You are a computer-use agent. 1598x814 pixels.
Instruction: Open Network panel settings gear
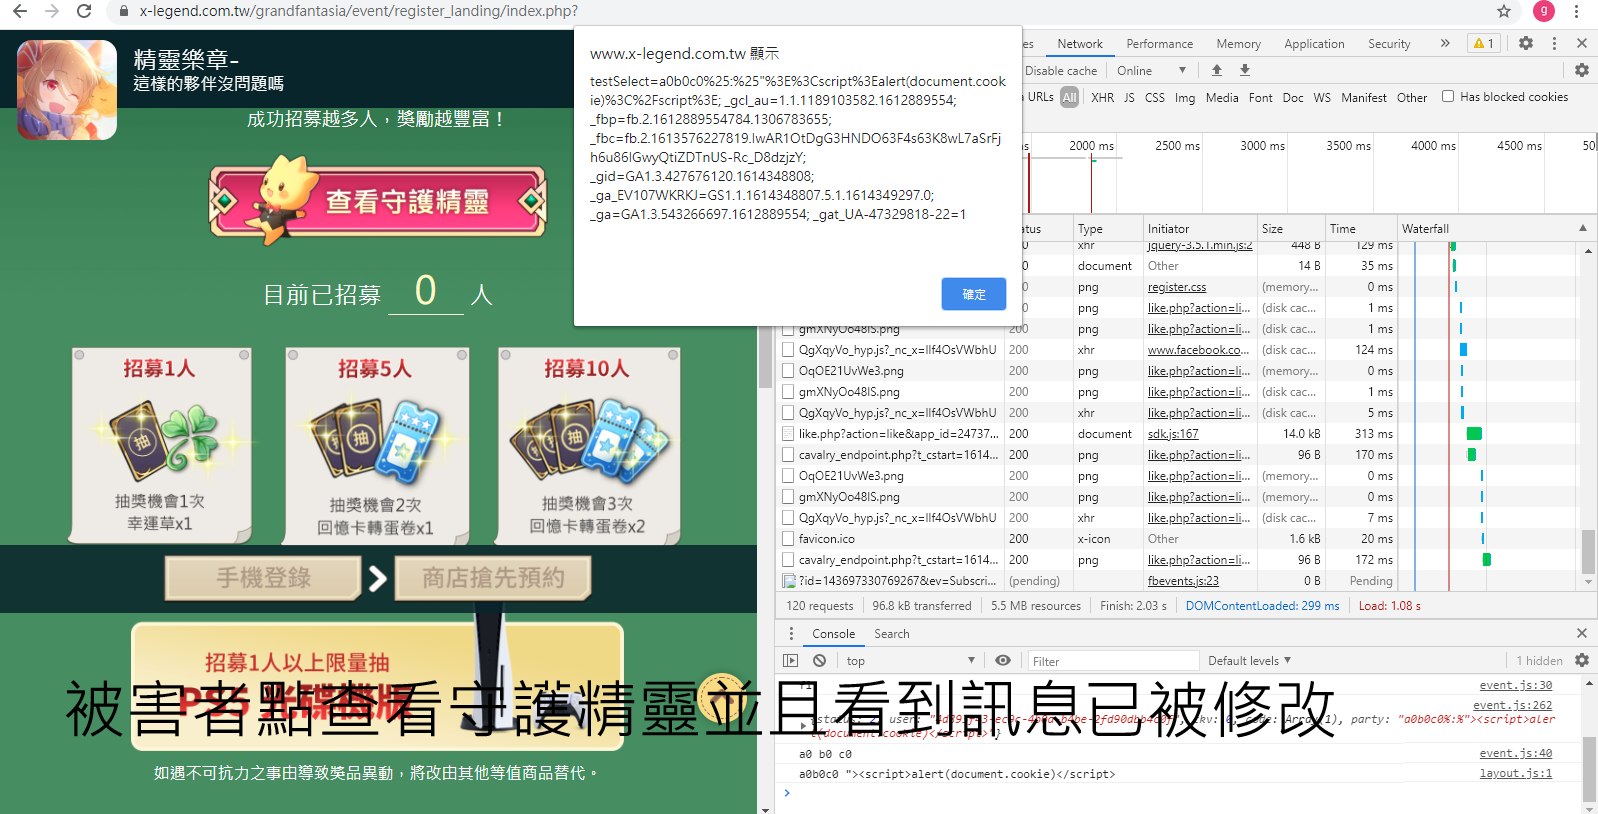tap(1582, 70)
